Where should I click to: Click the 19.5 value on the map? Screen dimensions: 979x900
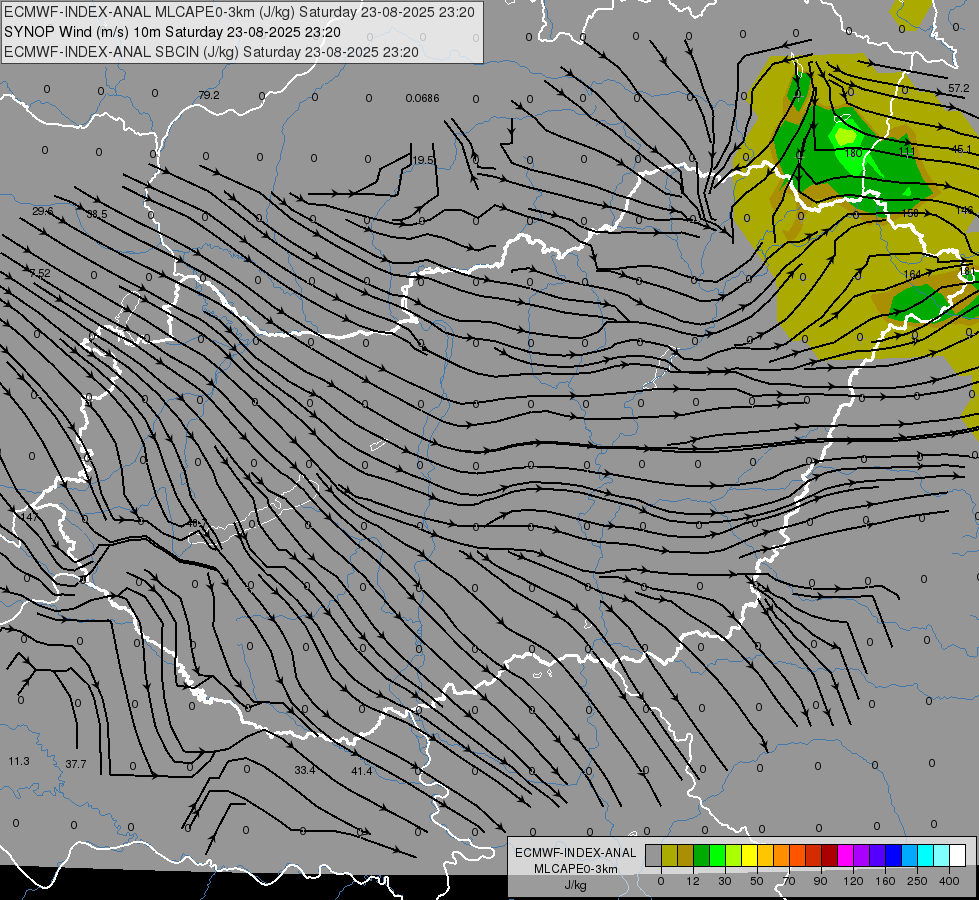point(423,161)
